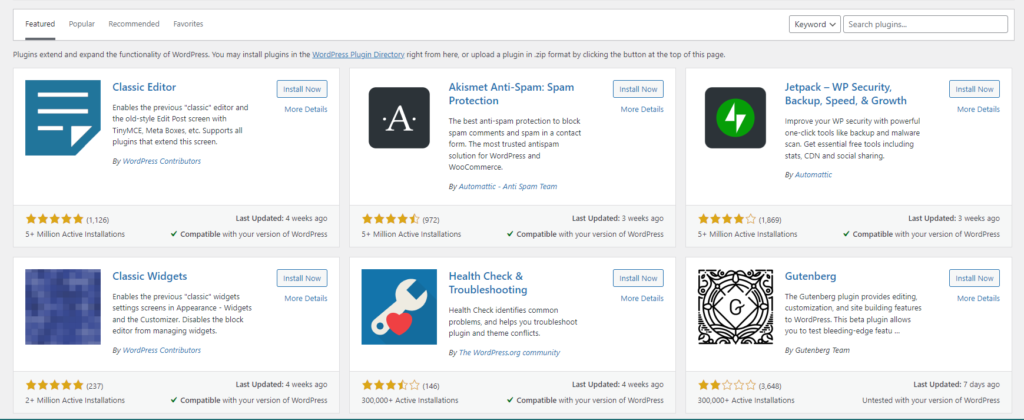
Task: Click the compatible checkmark on Classic Widgets card
Action: [x=174, y=400]
